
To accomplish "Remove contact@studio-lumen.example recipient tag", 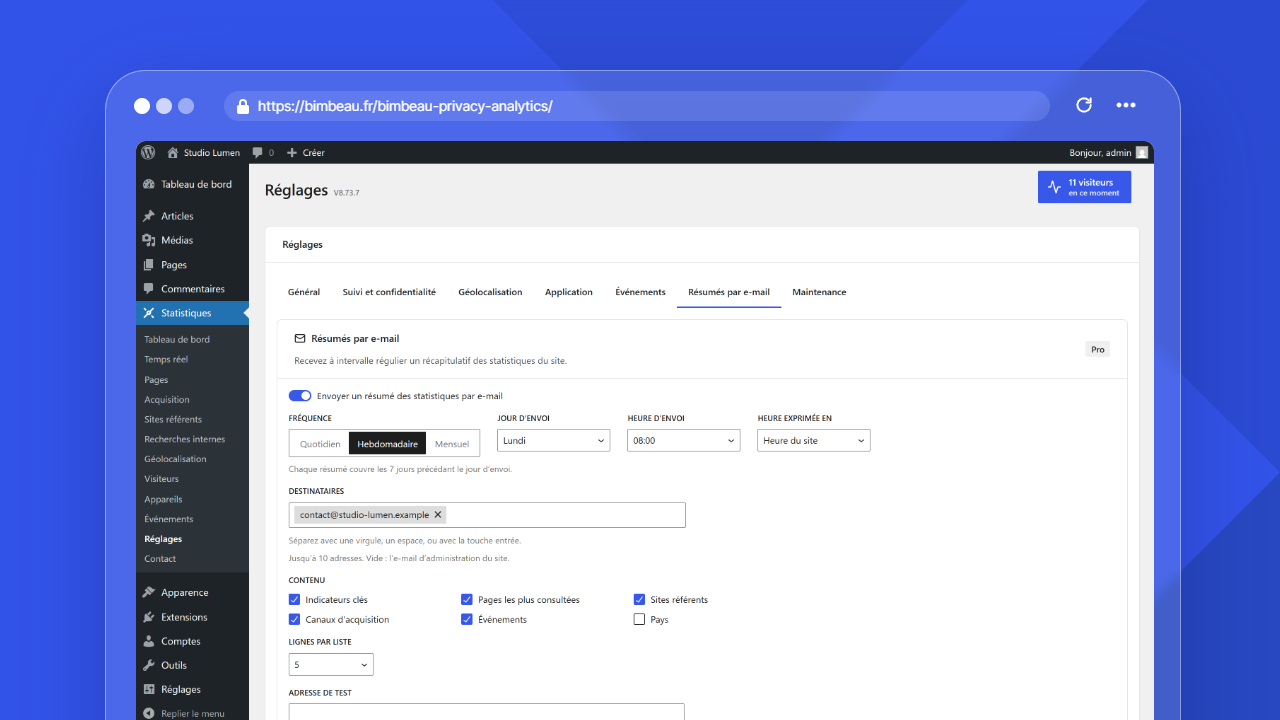I will (438, 515).
